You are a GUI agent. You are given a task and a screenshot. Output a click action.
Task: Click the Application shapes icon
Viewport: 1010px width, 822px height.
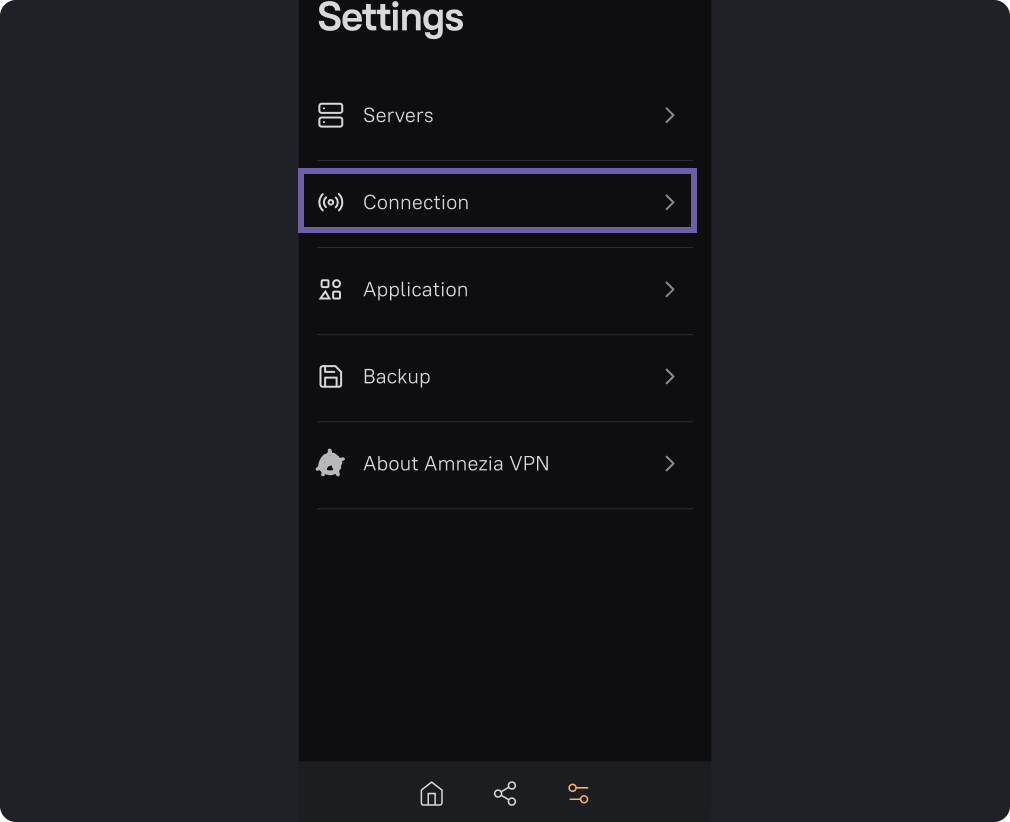[x=330, y=289]
